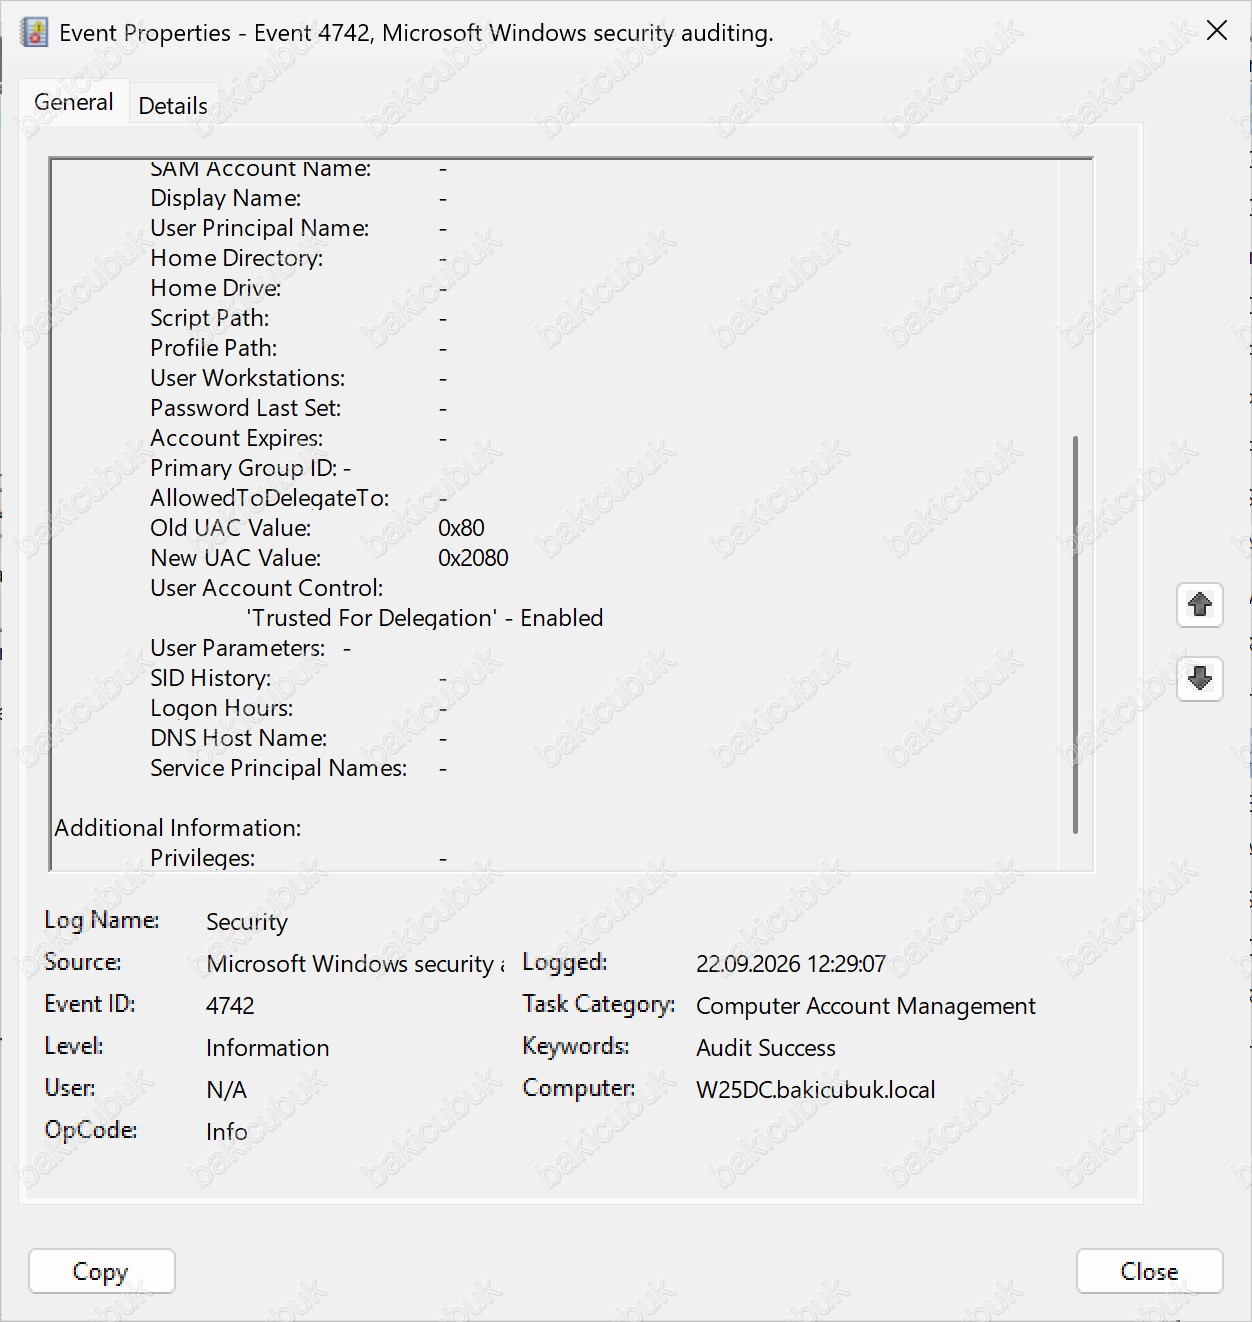The image size is (1252, 1322).
Task: Close the Event Properties window with X
Action: click(1217, 31)
